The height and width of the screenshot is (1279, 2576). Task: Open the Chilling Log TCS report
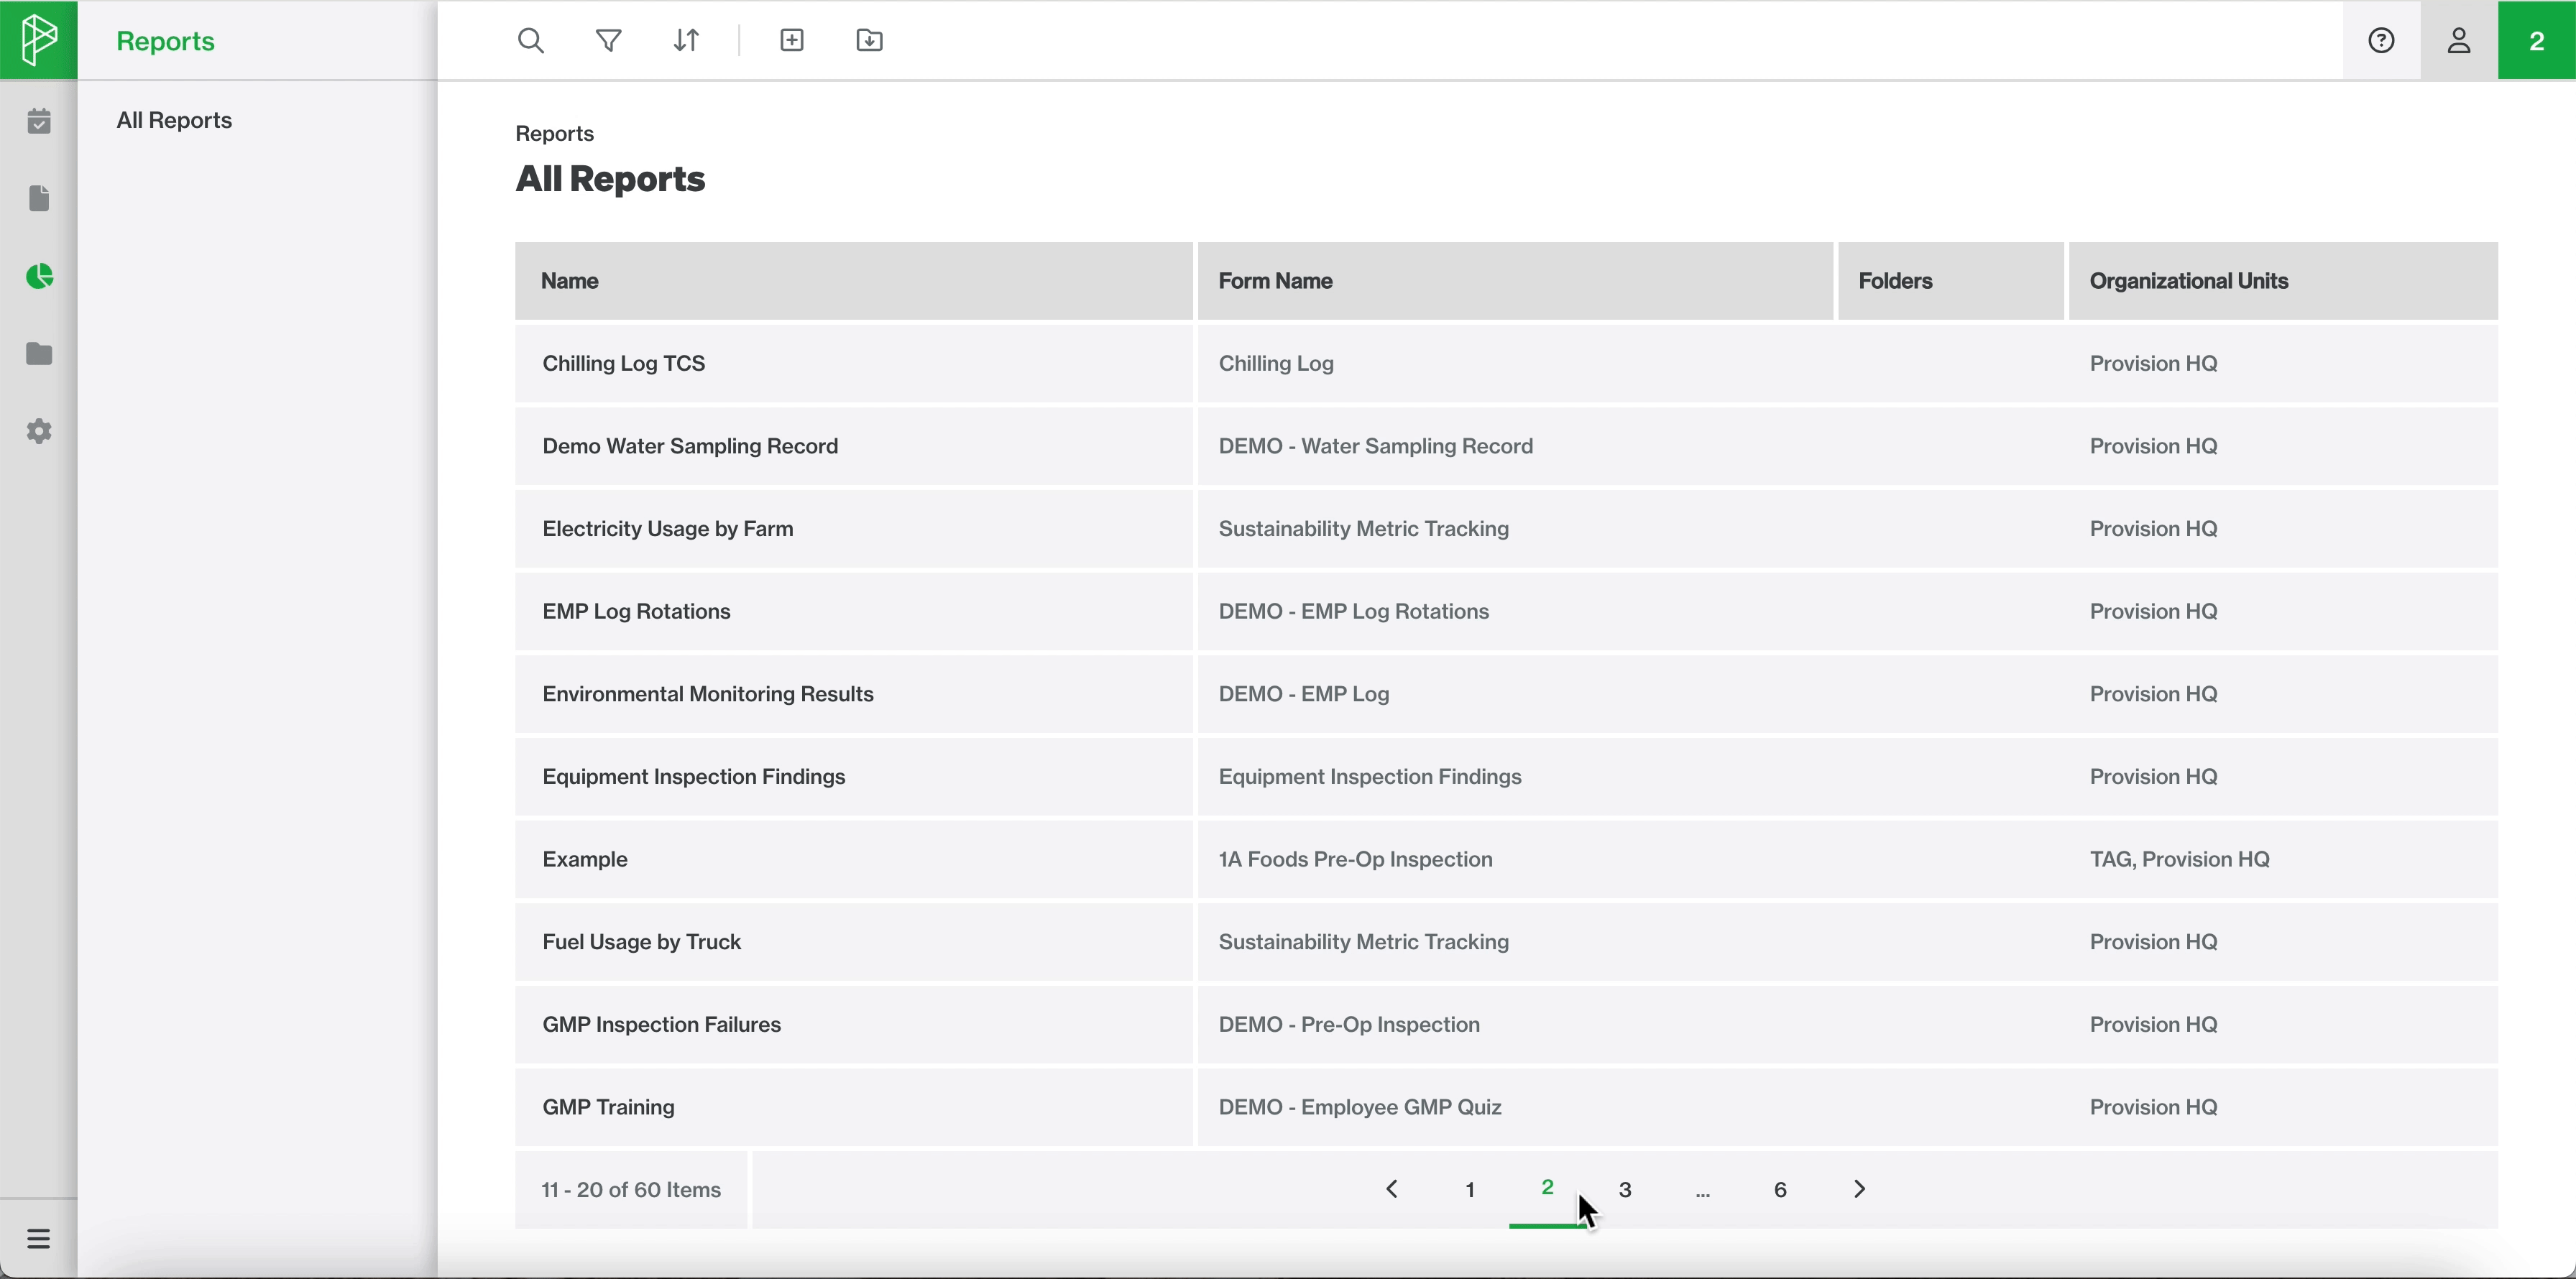click(624, 364)
